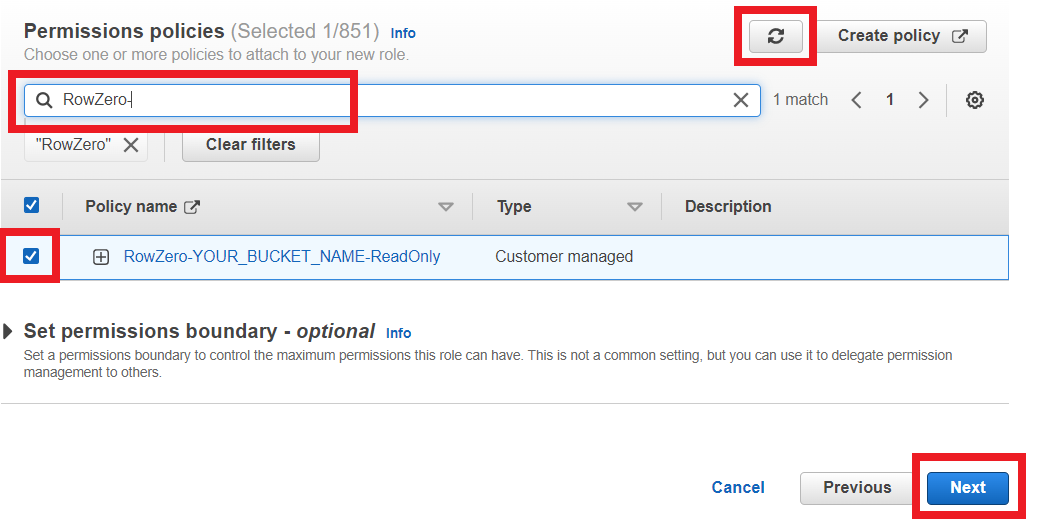Uncheck the RowZero-YOUR_BUCKET_NAME-ReadOnly policy checkbox

pos(31,256)
